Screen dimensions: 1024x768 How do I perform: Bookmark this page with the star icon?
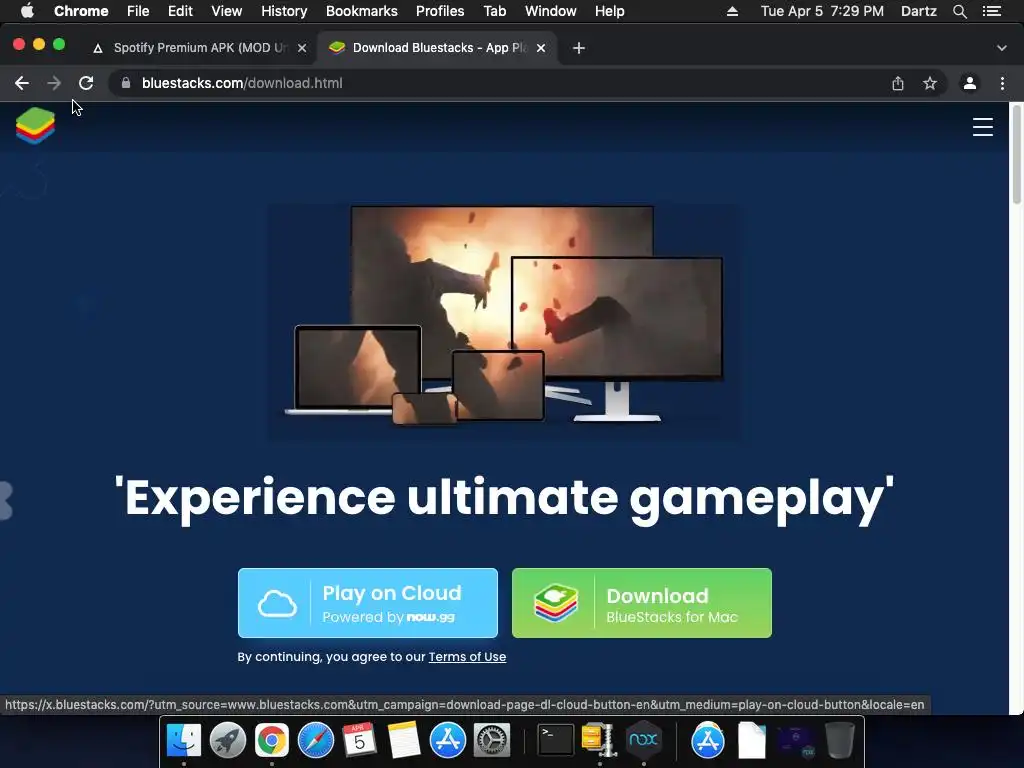pyautogui.click(x=930, y=83)
